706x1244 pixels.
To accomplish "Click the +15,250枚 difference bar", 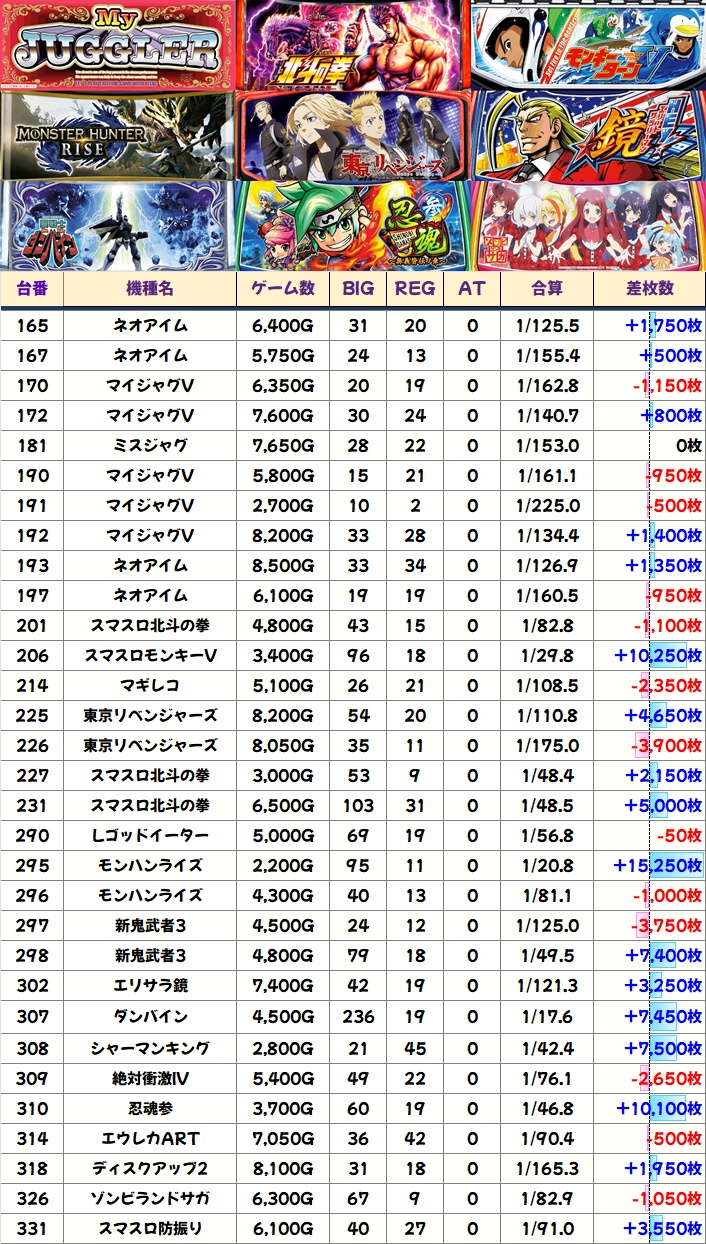I will tap(659, 866).
